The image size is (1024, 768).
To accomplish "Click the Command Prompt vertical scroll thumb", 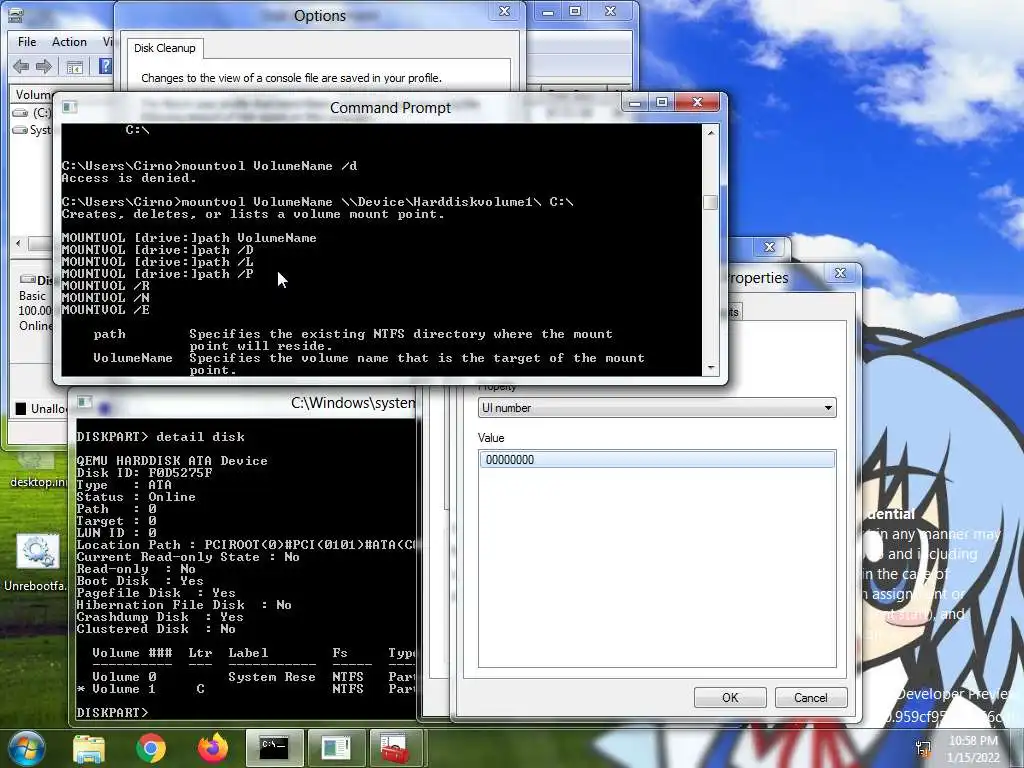I will [x=711, y=202].
